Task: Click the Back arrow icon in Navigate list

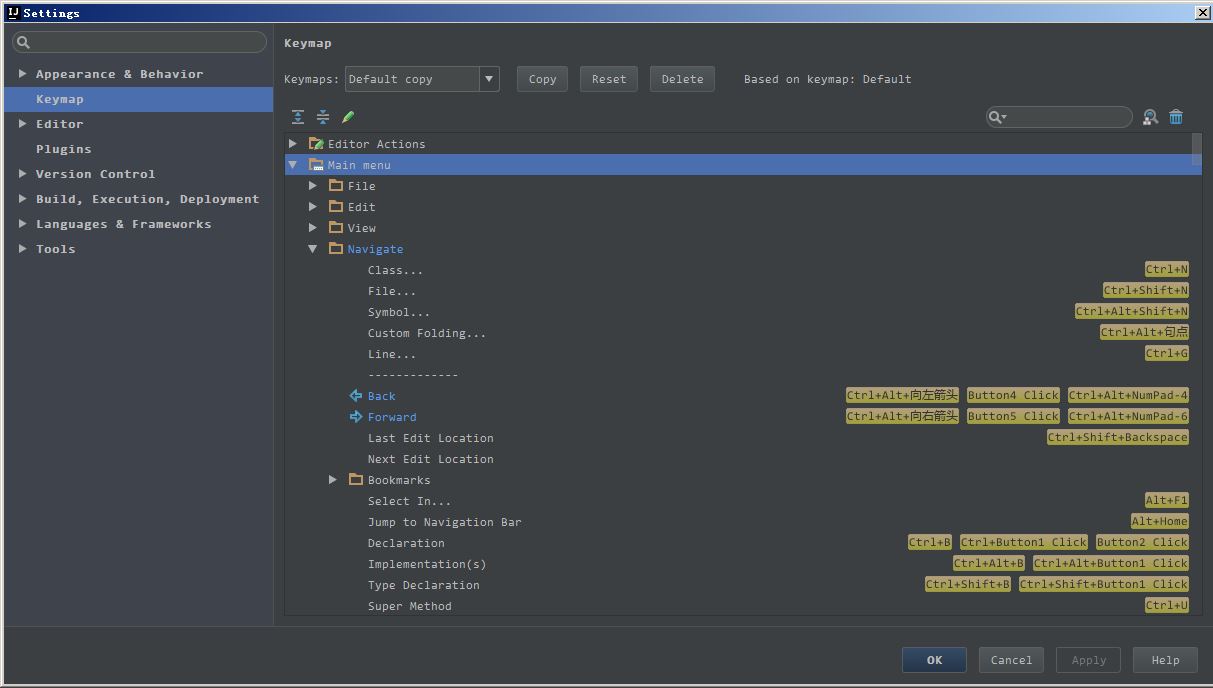Action: coord(355,396)
